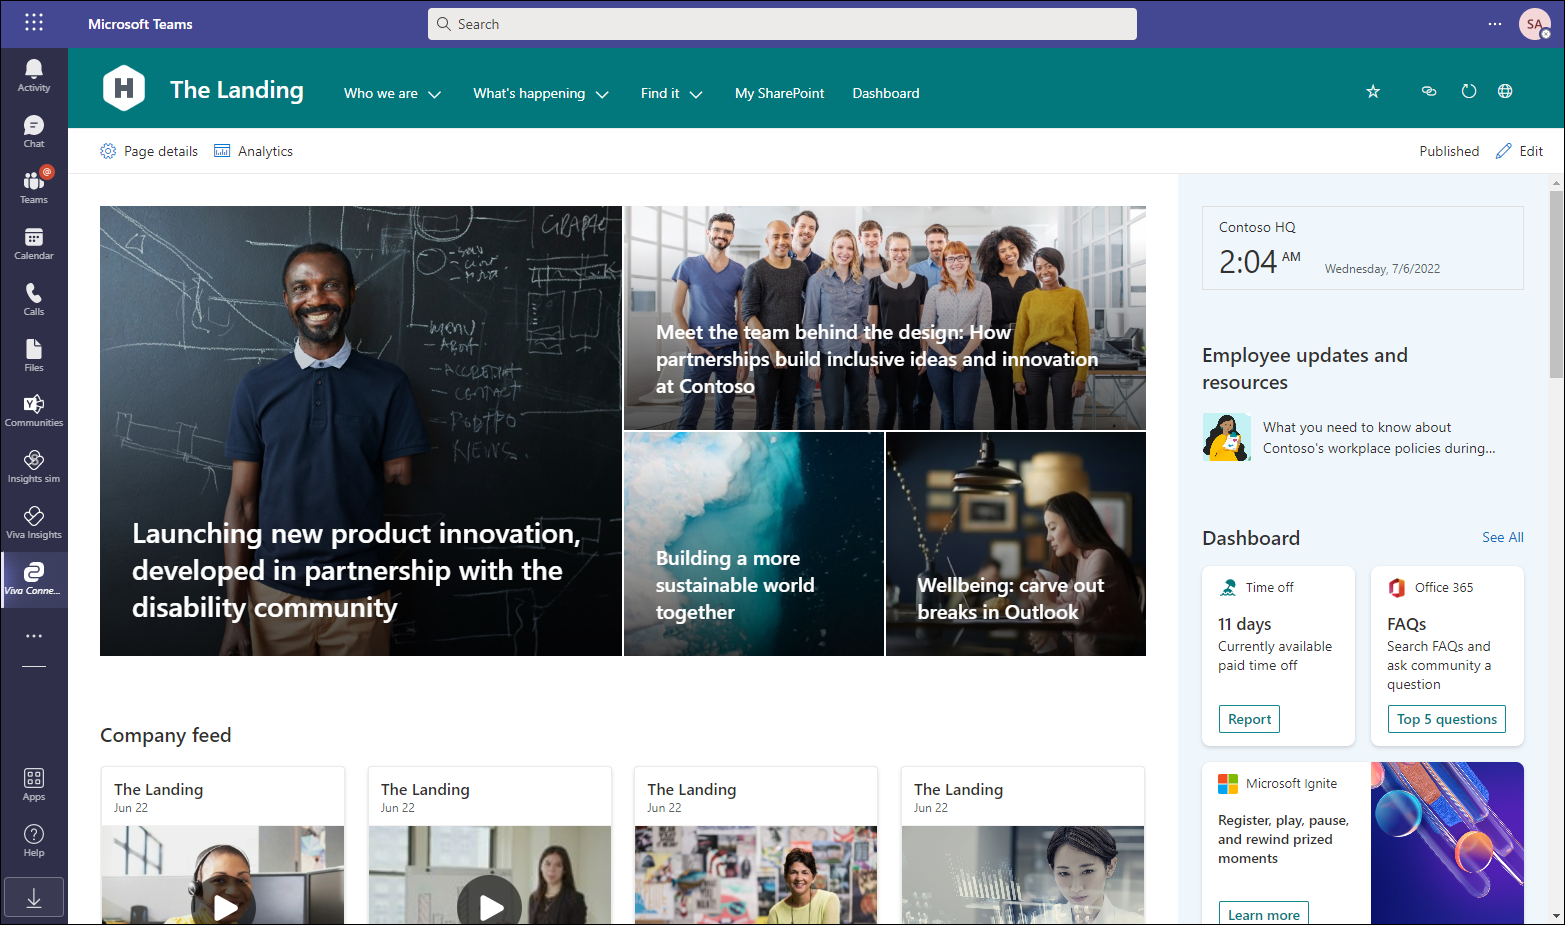Edit the page with the pencil

click(x=1519, y=151)
